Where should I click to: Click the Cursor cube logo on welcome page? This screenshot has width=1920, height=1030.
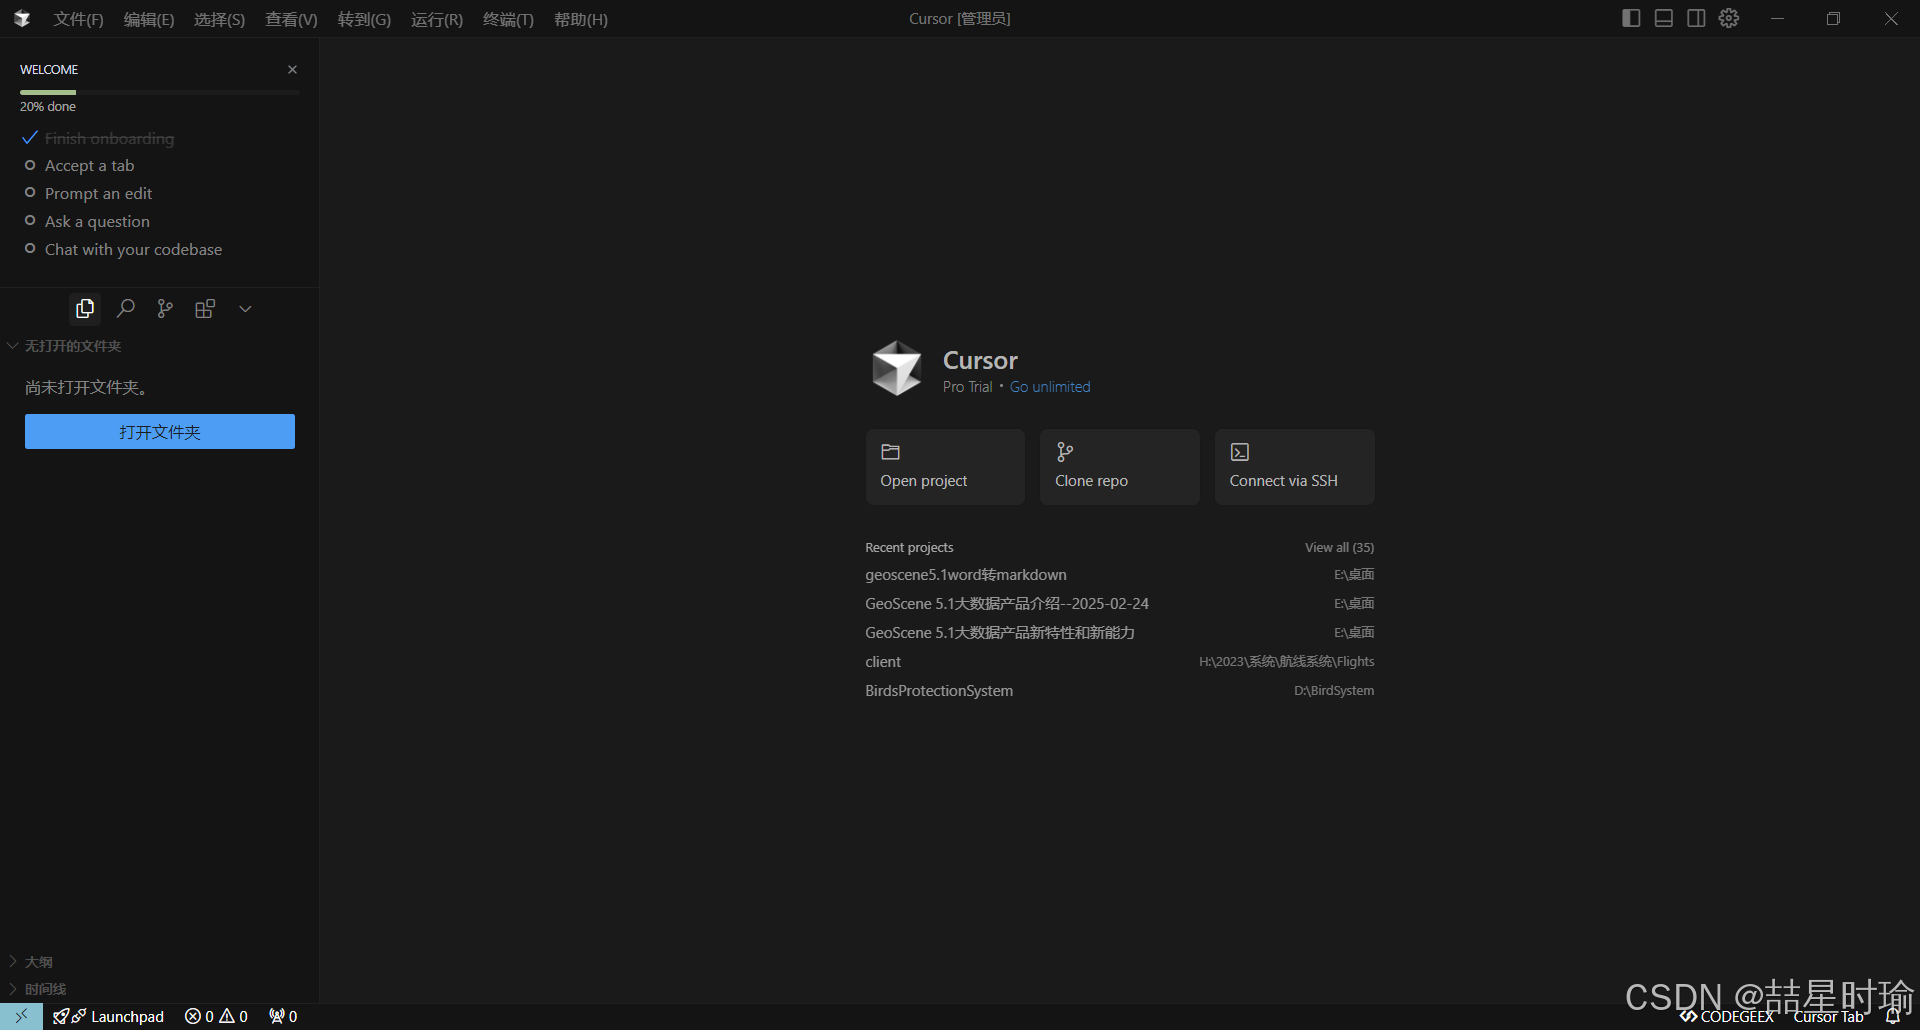(897, 368)
